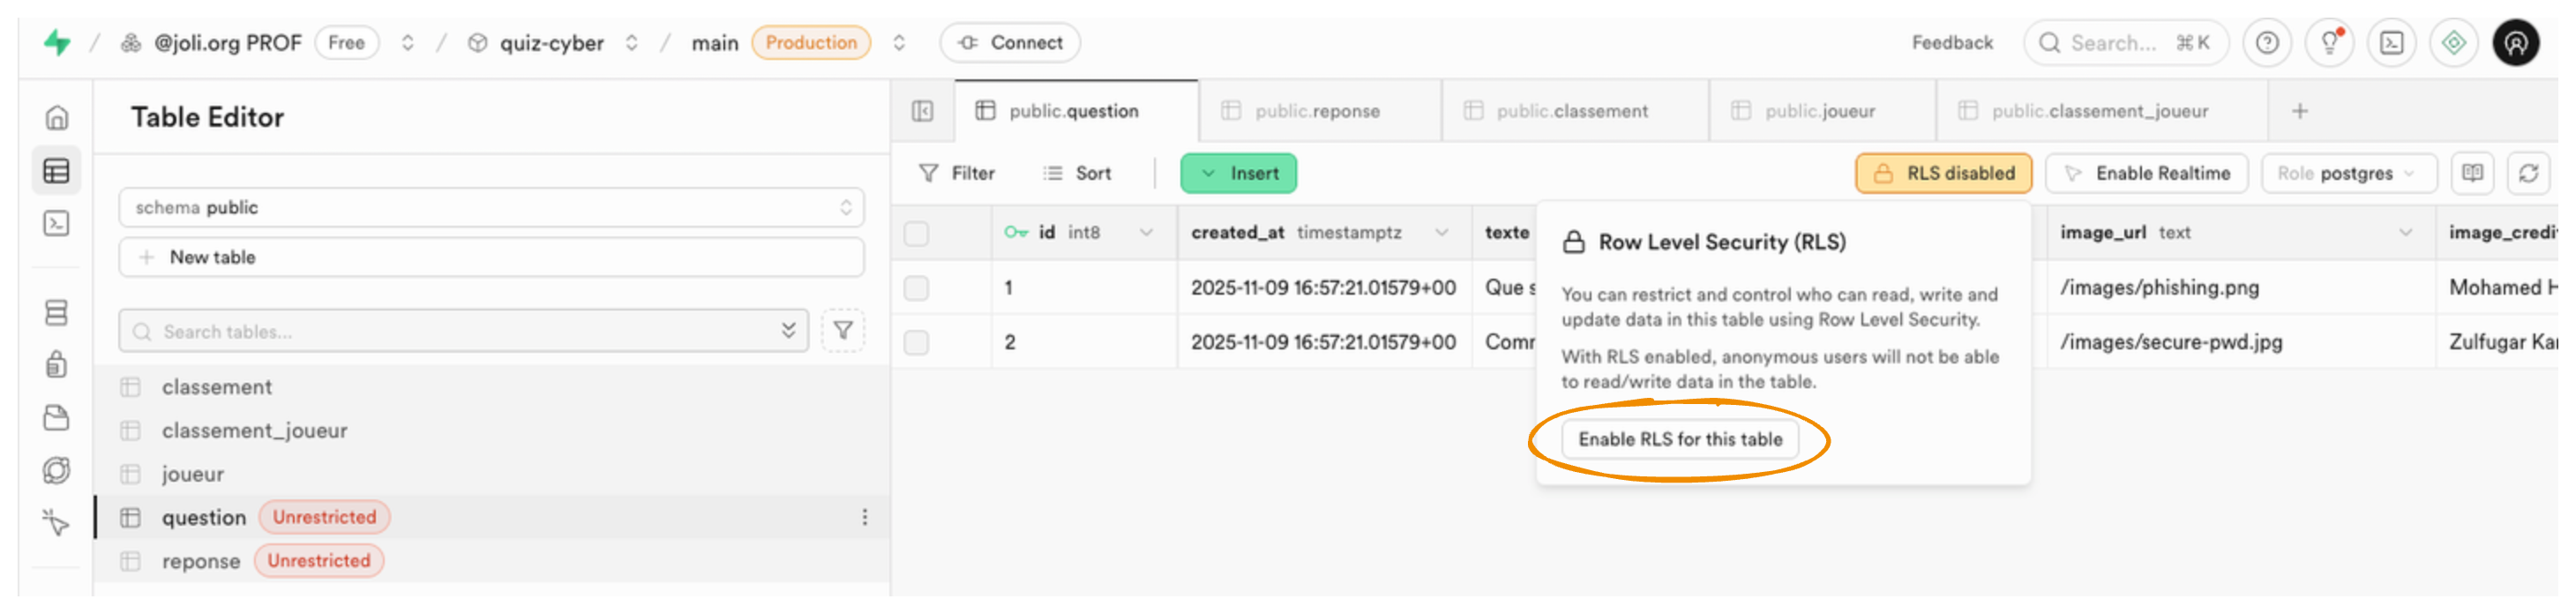Switch to the public.joueur tab

point(1819,111)
